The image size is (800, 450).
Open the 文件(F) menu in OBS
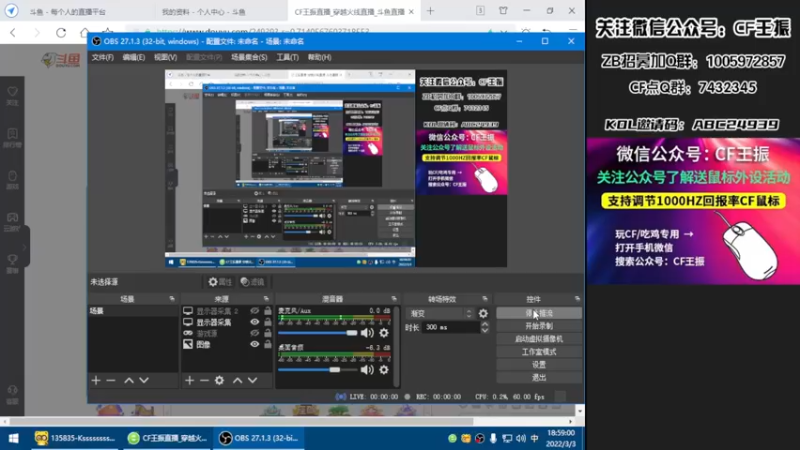coord(103,57)
